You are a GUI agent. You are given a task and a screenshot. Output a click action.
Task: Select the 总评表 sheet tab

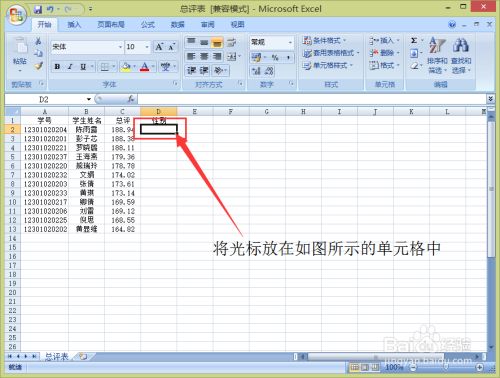[56, 357]
